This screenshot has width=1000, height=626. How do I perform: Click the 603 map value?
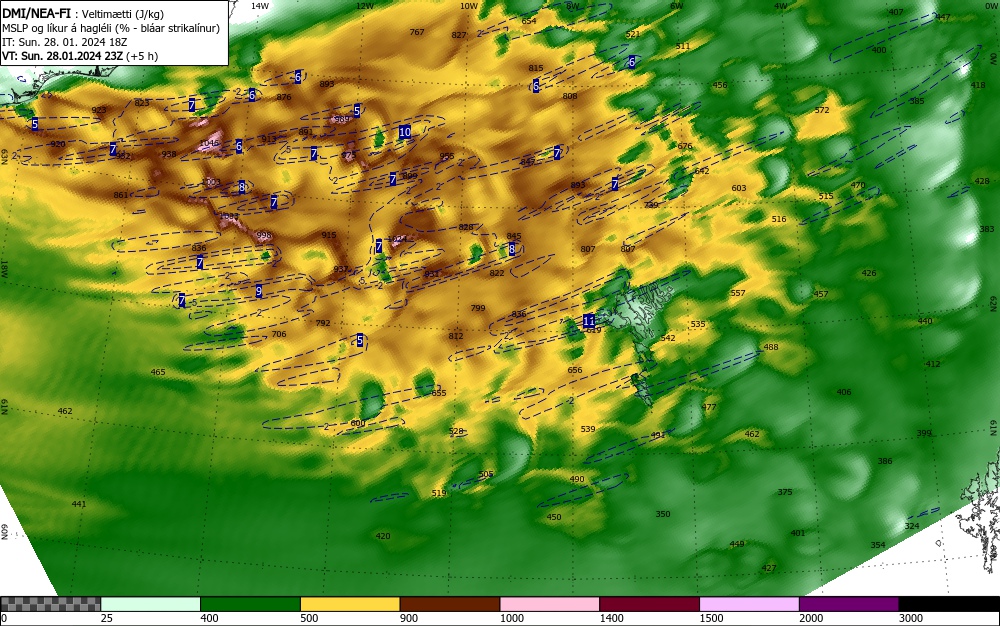[739, 188]
